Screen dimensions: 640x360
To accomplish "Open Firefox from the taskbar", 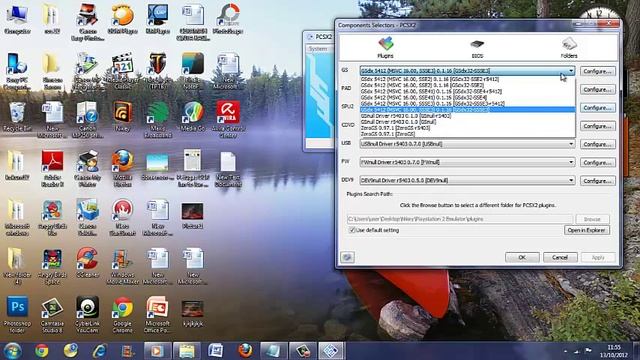I will coord(244,351).
